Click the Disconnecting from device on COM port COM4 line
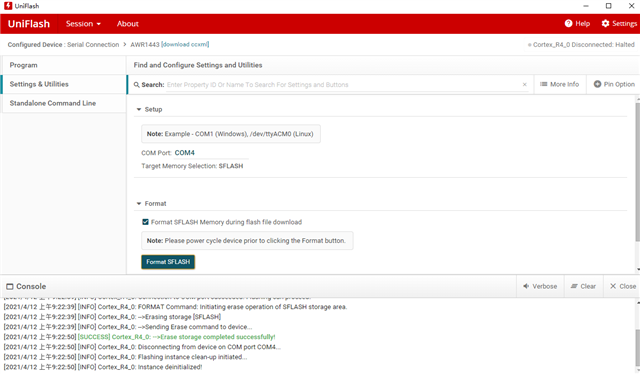Screen dimensions: 640x374 [x=142, y=347]
